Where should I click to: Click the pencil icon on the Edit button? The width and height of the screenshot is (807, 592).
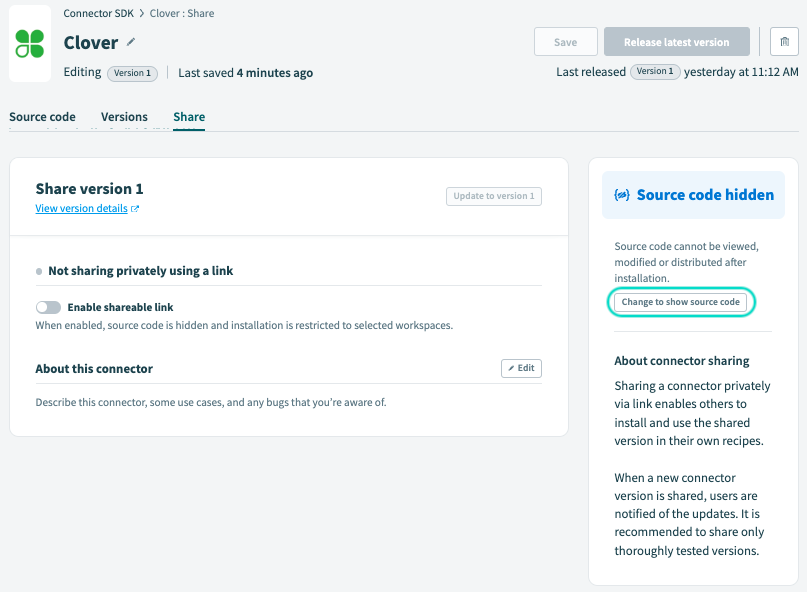click(x=512, y=367)
